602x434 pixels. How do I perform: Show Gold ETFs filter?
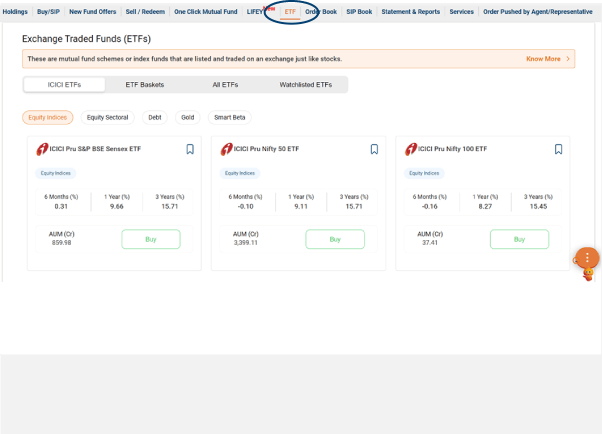[187, 117]
